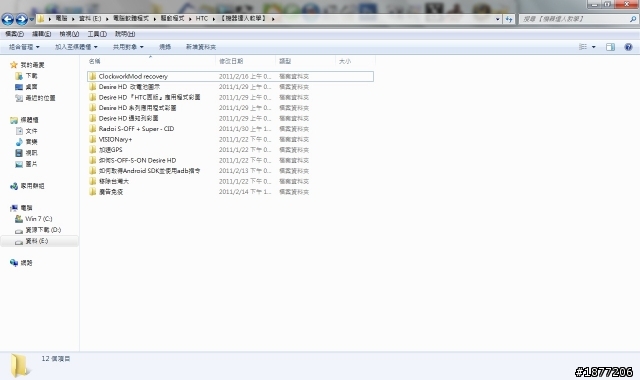Open the address bar history dropdown
The width and height of the screenshot is (640, 380).
(x=498, y=19)
